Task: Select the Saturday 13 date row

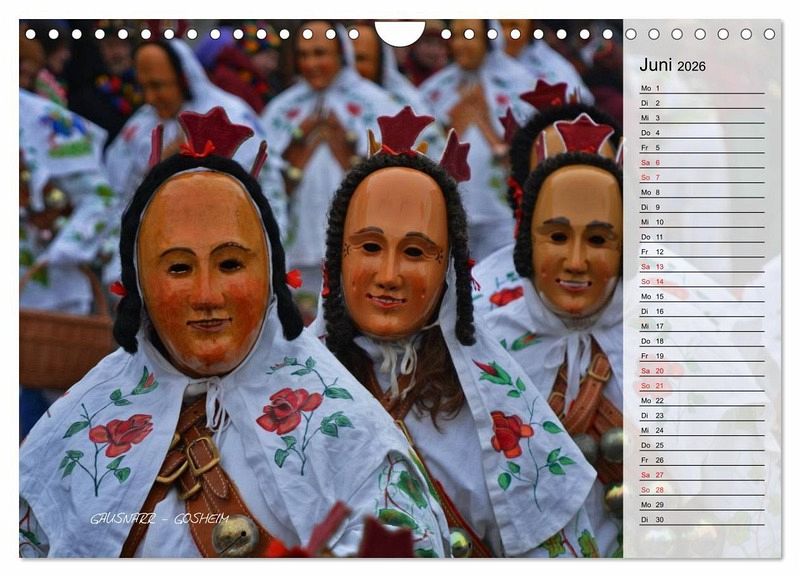Action: coord(700,266)
